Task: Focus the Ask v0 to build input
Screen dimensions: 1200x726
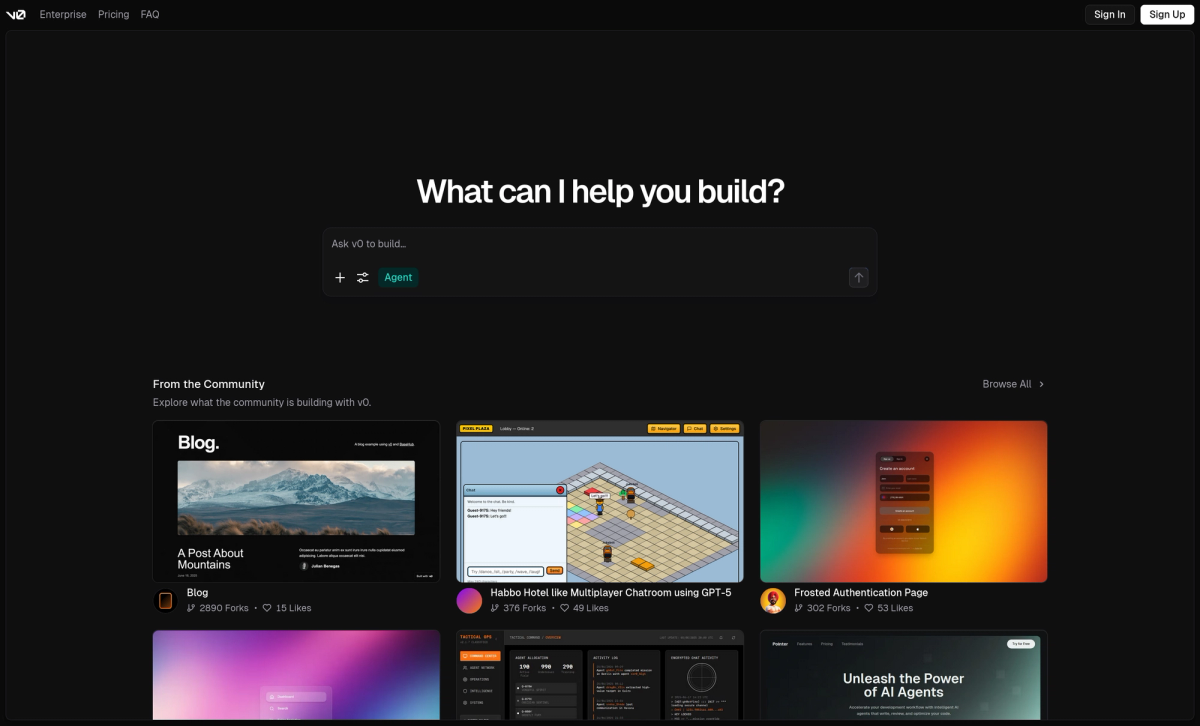Action: (599, 244)
